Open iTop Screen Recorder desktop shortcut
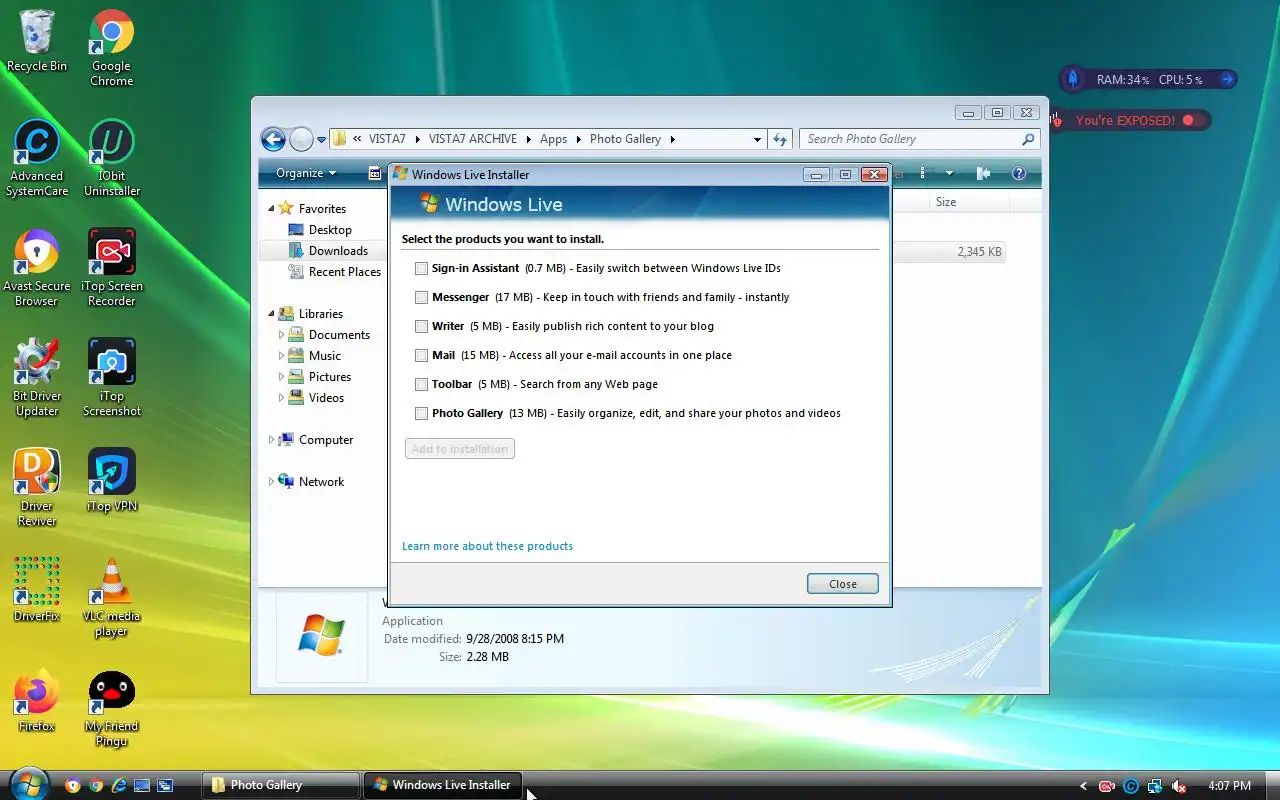Screen dimensions: 1280x800 [x=112, y=268]
